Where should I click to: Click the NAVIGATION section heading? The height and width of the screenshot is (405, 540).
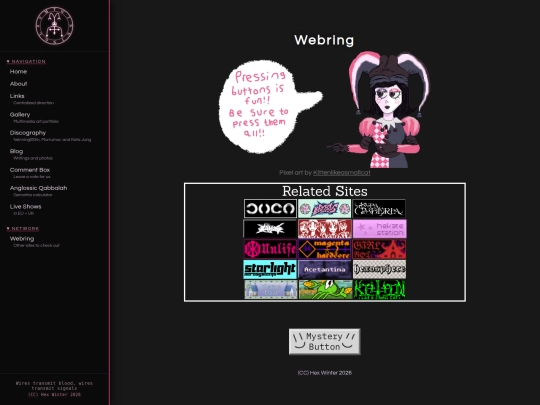click(x=26, y=62)
